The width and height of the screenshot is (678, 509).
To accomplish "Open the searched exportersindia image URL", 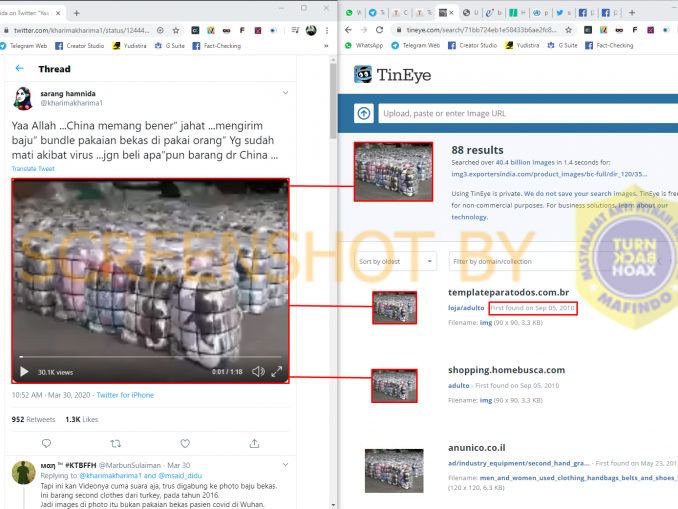I will click(x=549, y=174).
